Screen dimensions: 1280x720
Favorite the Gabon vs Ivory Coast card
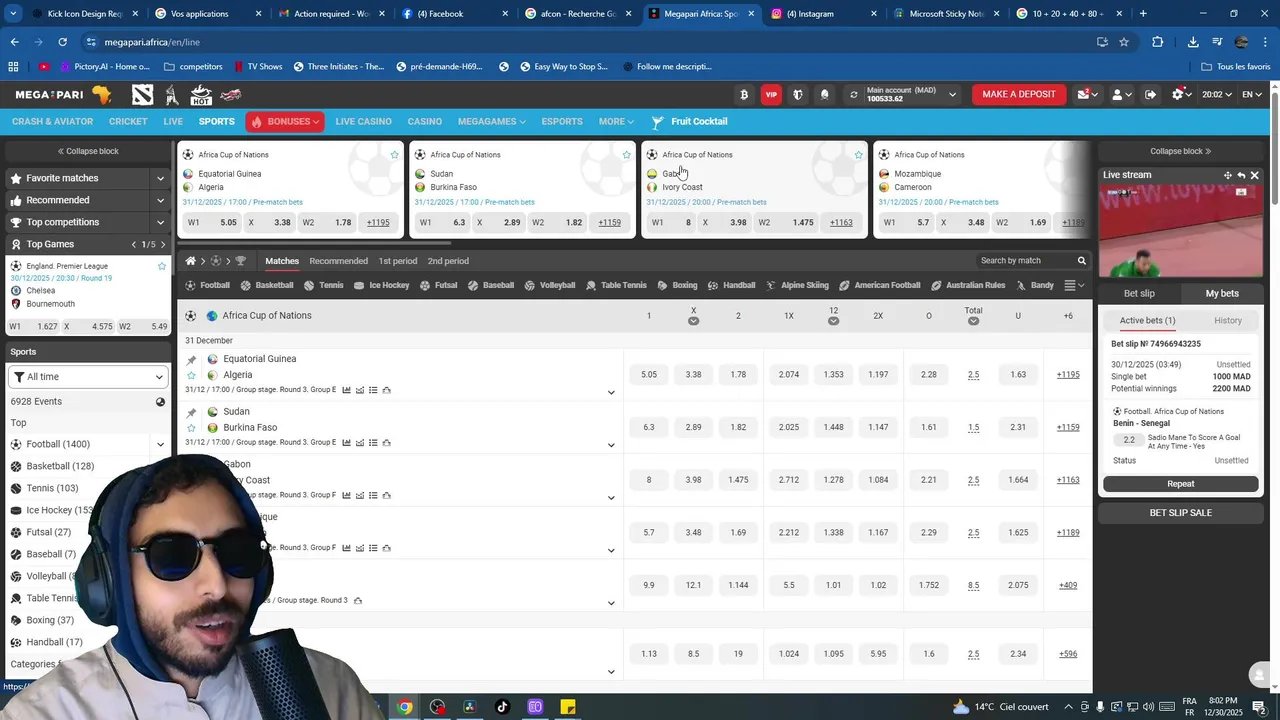(858, 155)
